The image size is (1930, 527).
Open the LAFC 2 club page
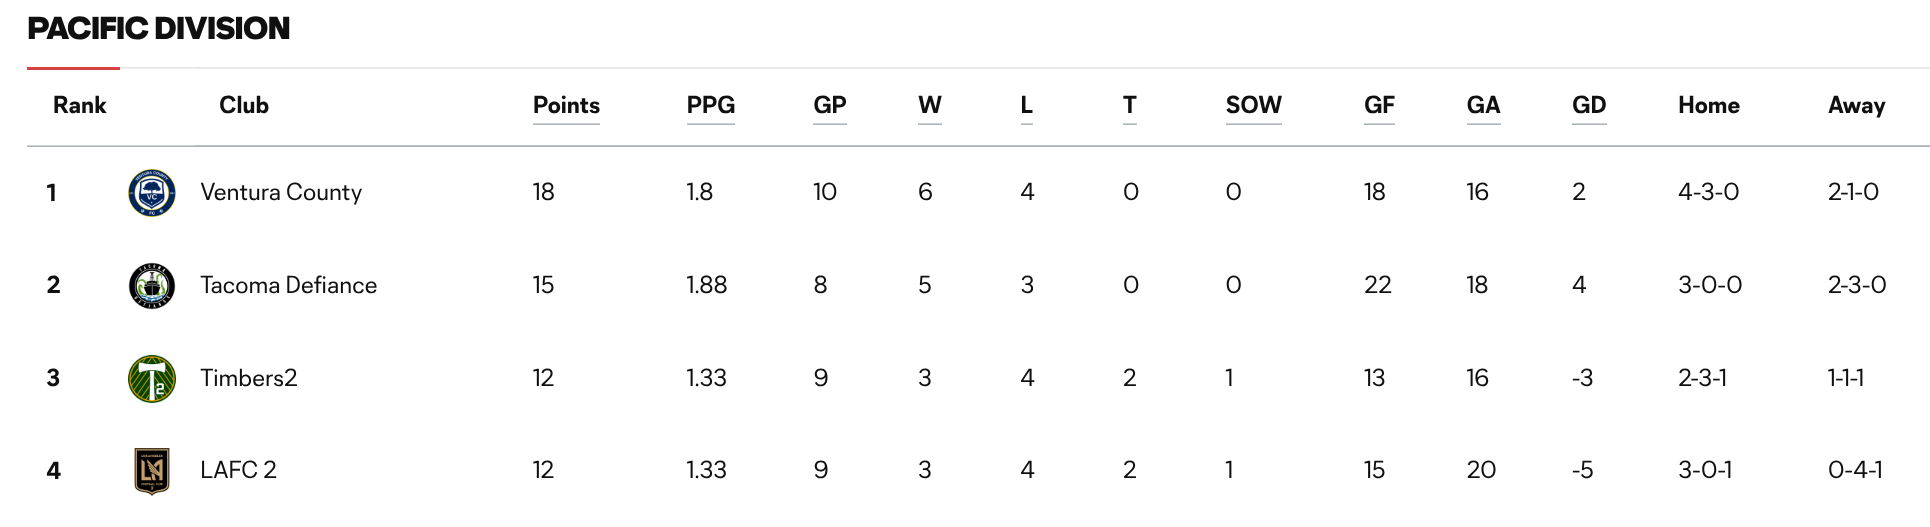[x=238, y=470]
